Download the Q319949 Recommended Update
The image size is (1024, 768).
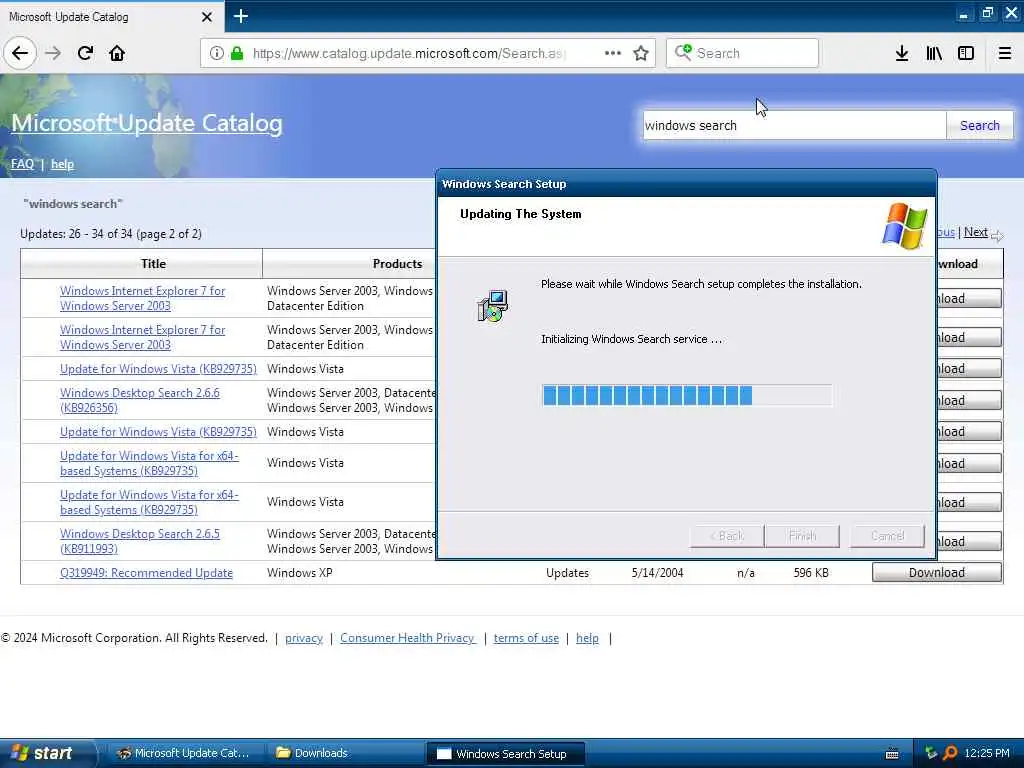point(936,572)
